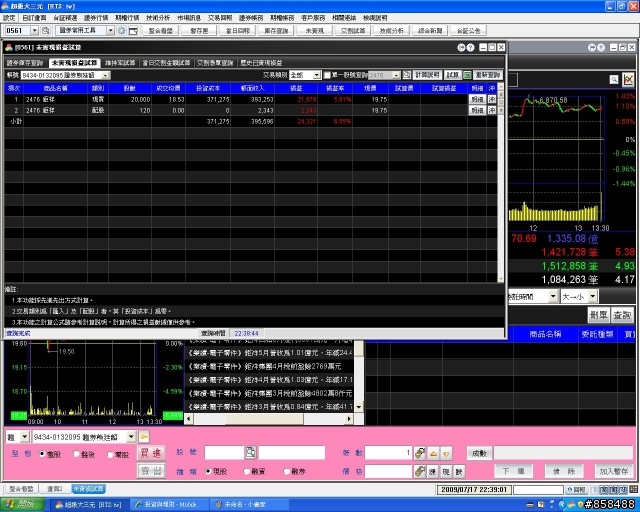This screenshot has height=512, width=640.
Task: Open the 9434-0132095 account dropdown in the order panel
Action: coord(131,437)
